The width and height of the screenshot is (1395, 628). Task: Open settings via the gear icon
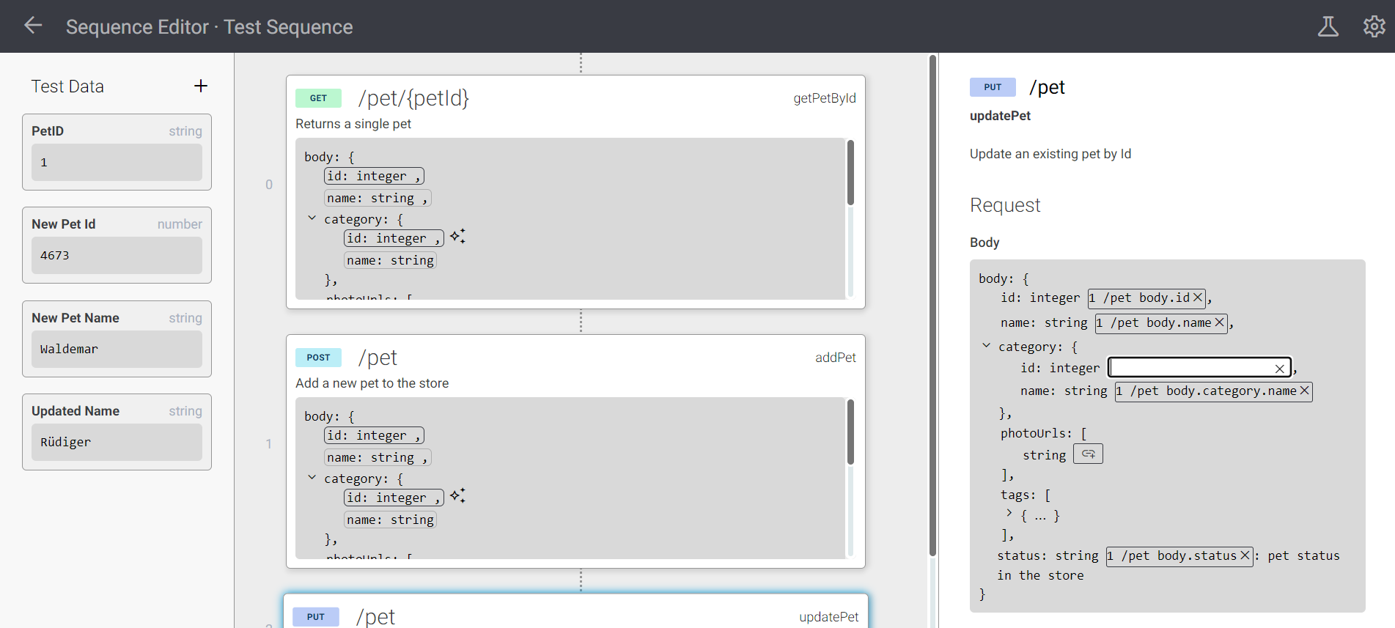(x=1374, y=27)
